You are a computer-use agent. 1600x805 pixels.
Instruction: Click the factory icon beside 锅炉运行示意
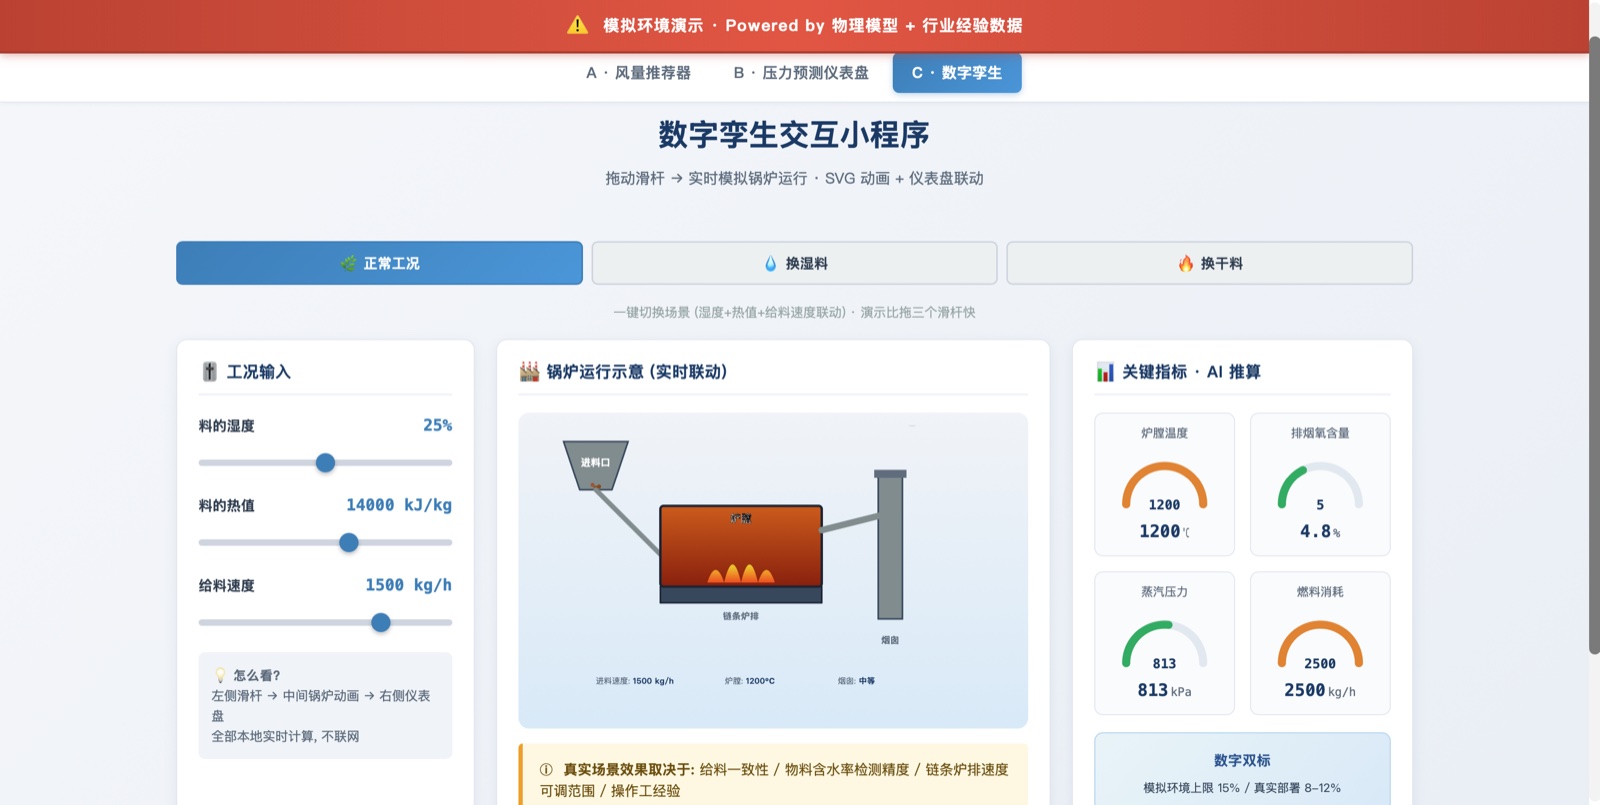(530, 372)
